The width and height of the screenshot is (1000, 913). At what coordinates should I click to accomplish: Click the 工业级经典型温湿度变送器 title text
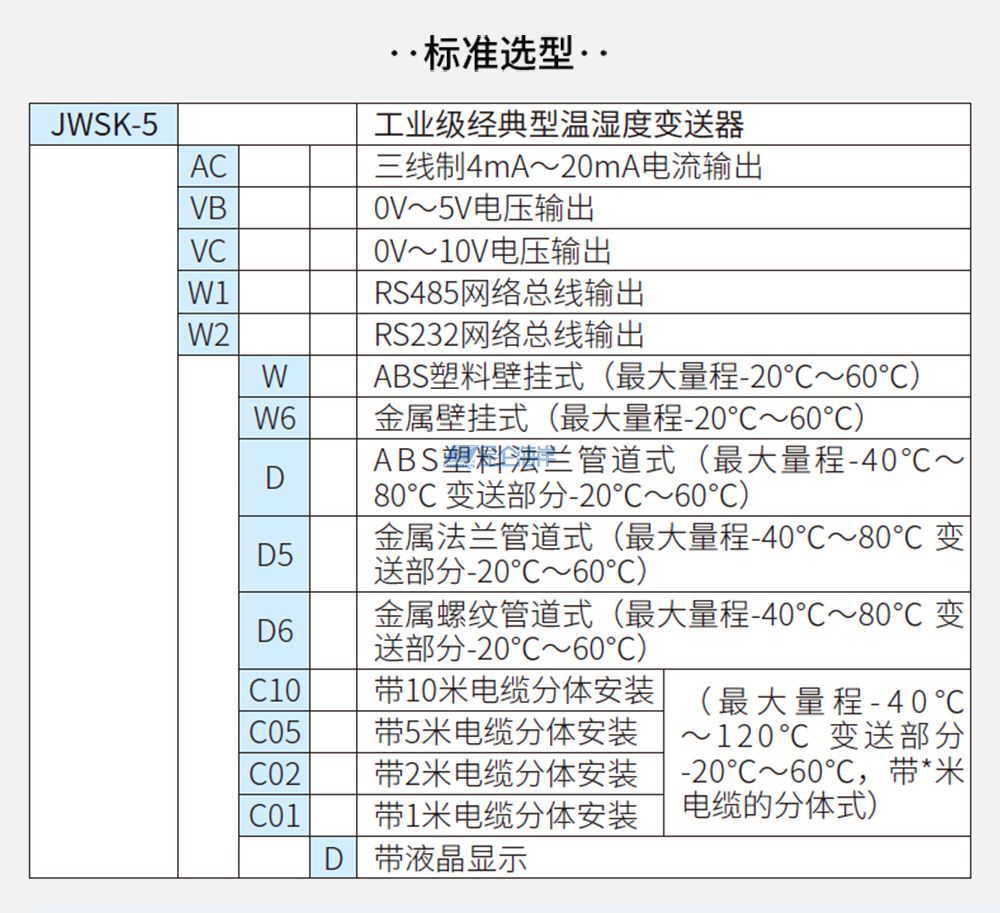pos(559,125)
